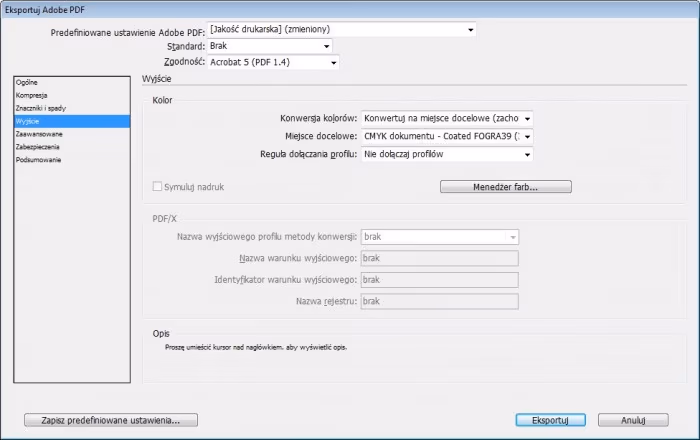
Task: Click the Kolor group heading
Action: (162, 100)
